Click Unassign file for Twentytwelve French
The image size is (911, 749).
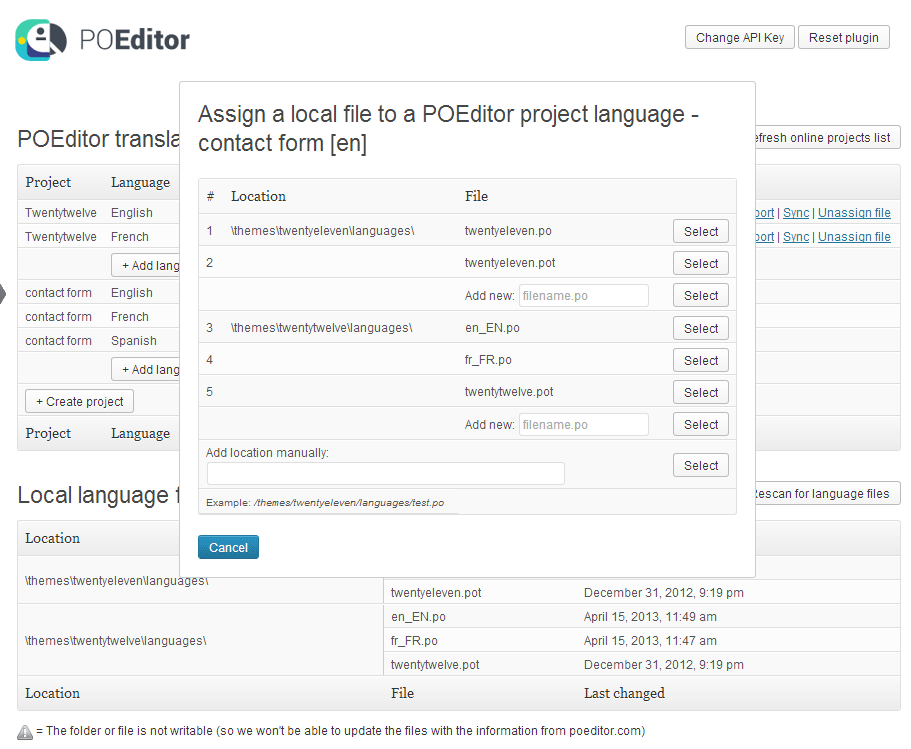click(x=854, y=237)
